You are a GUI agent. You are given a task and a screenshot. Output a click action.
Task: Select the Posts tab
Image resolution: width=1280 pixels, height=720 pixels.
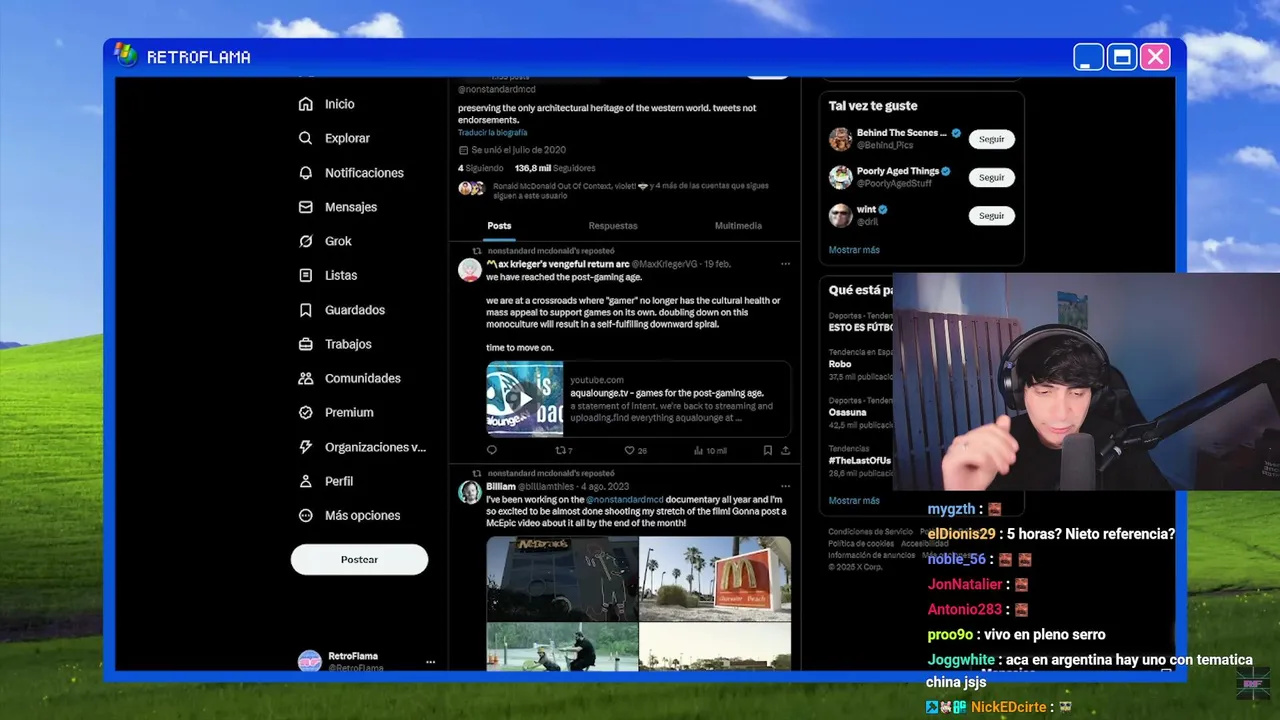(x=499, y=226)
